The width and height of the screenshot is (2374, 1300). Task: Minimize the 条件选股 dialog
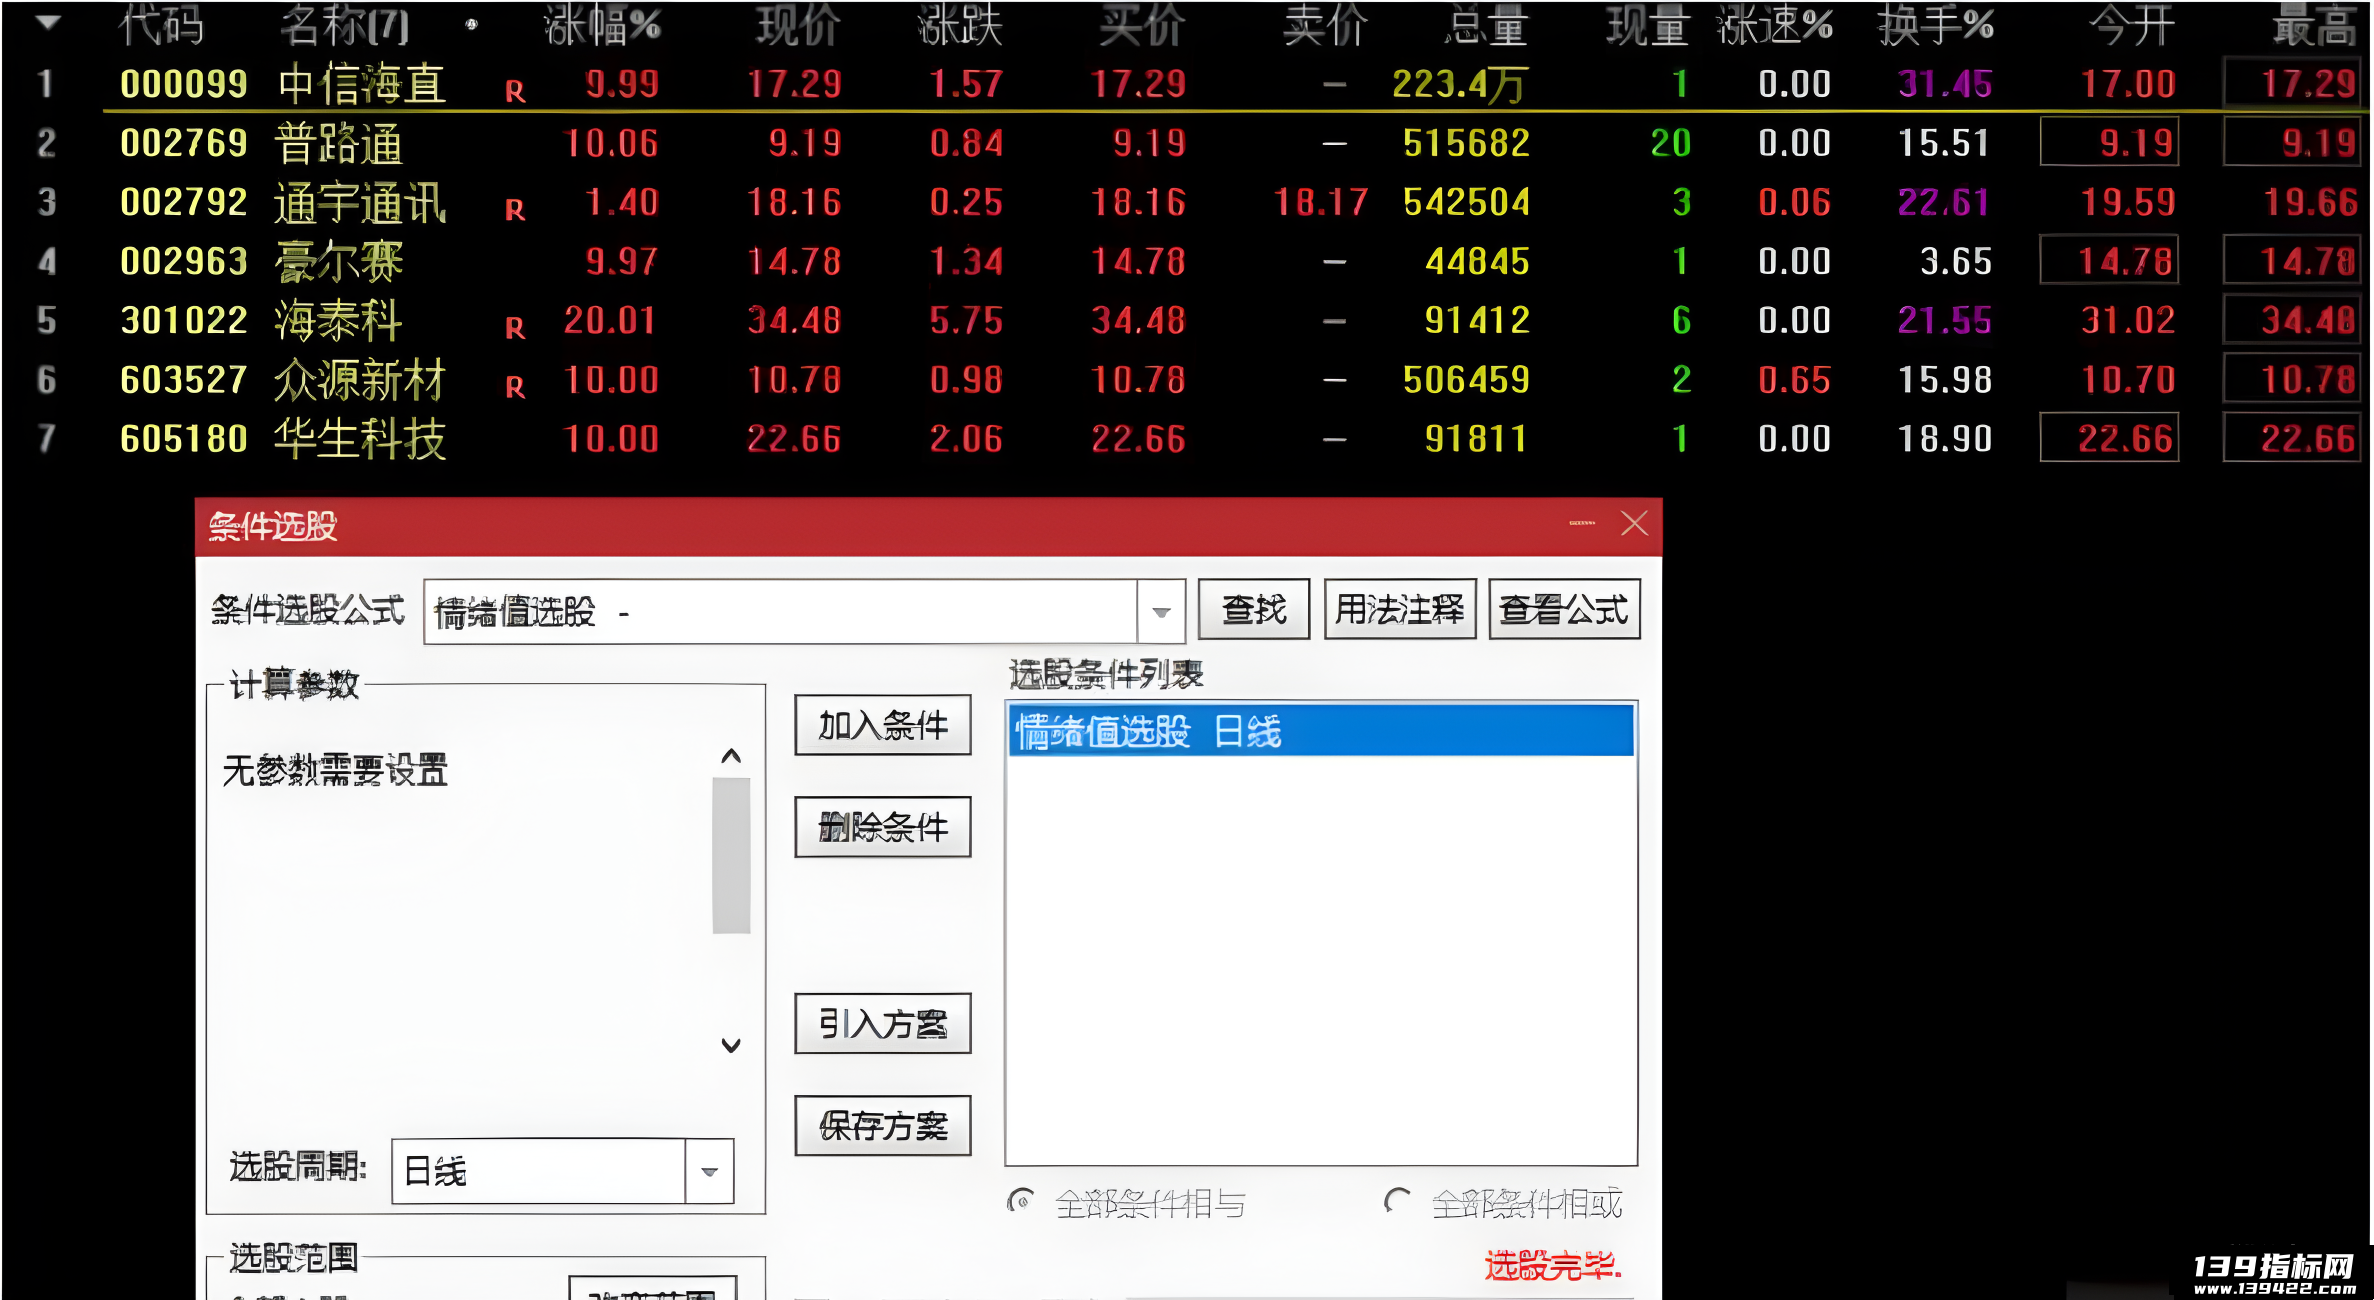tap(1582, 523)
